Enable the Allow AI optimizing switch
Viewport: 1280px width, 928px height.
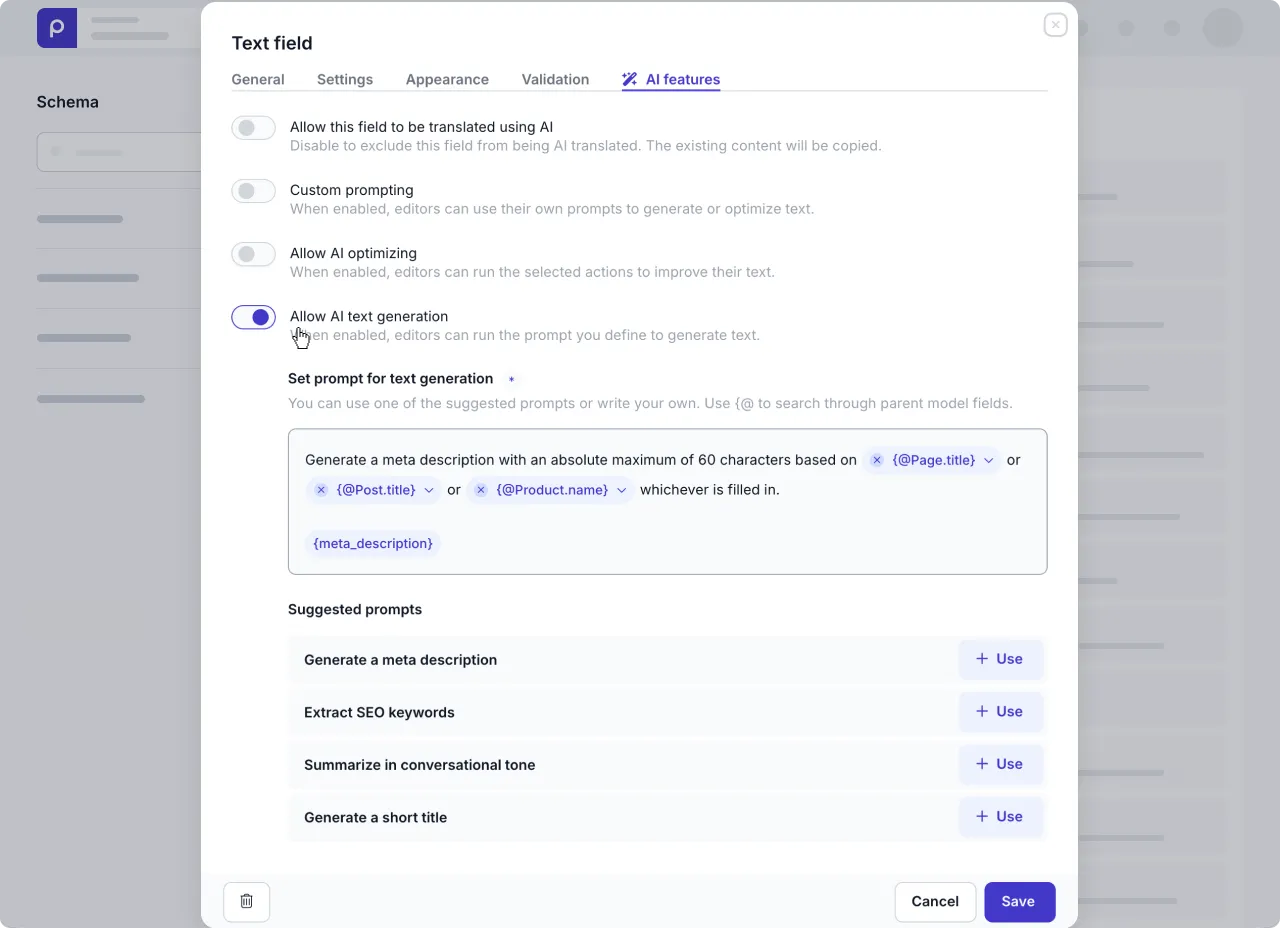point(253,254)
